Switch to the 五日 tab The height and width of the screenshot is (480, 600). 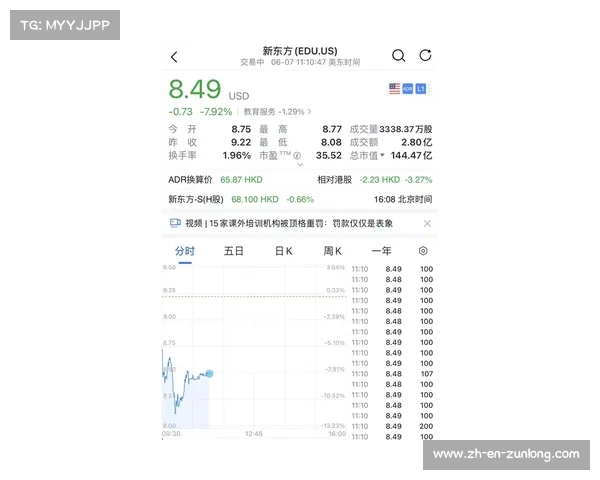(234, 251)
